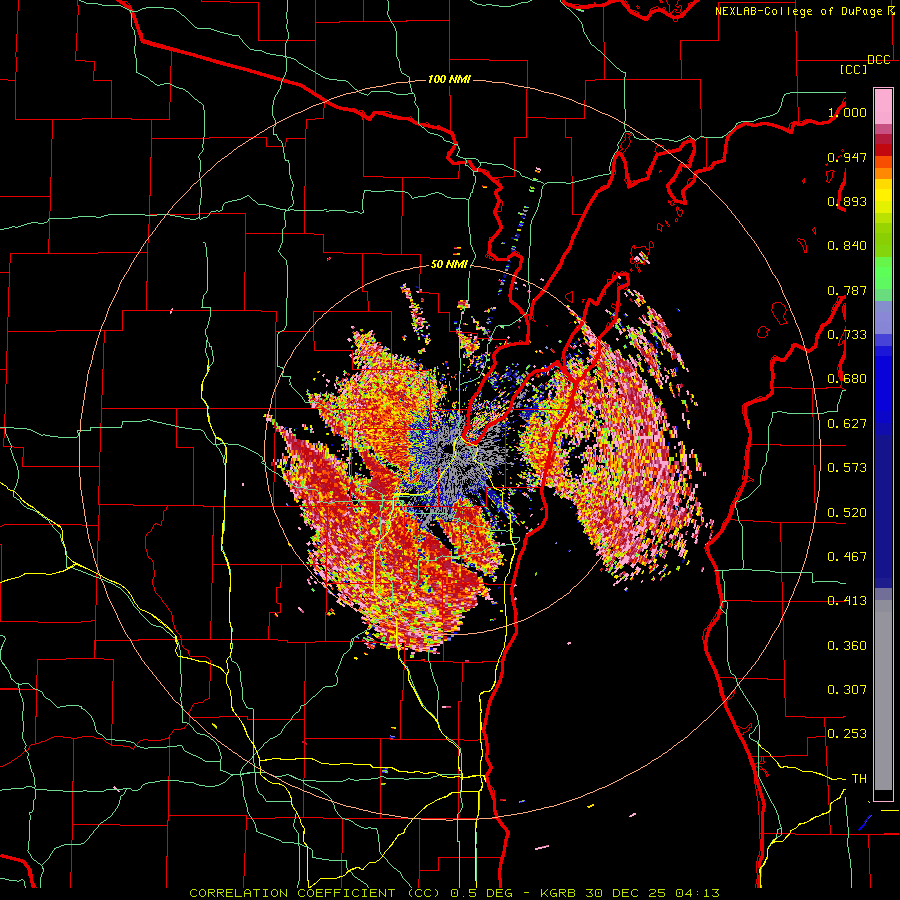Pick the gray swatch near 0.307
Viewport: 900px width, 900px height.
883,695
